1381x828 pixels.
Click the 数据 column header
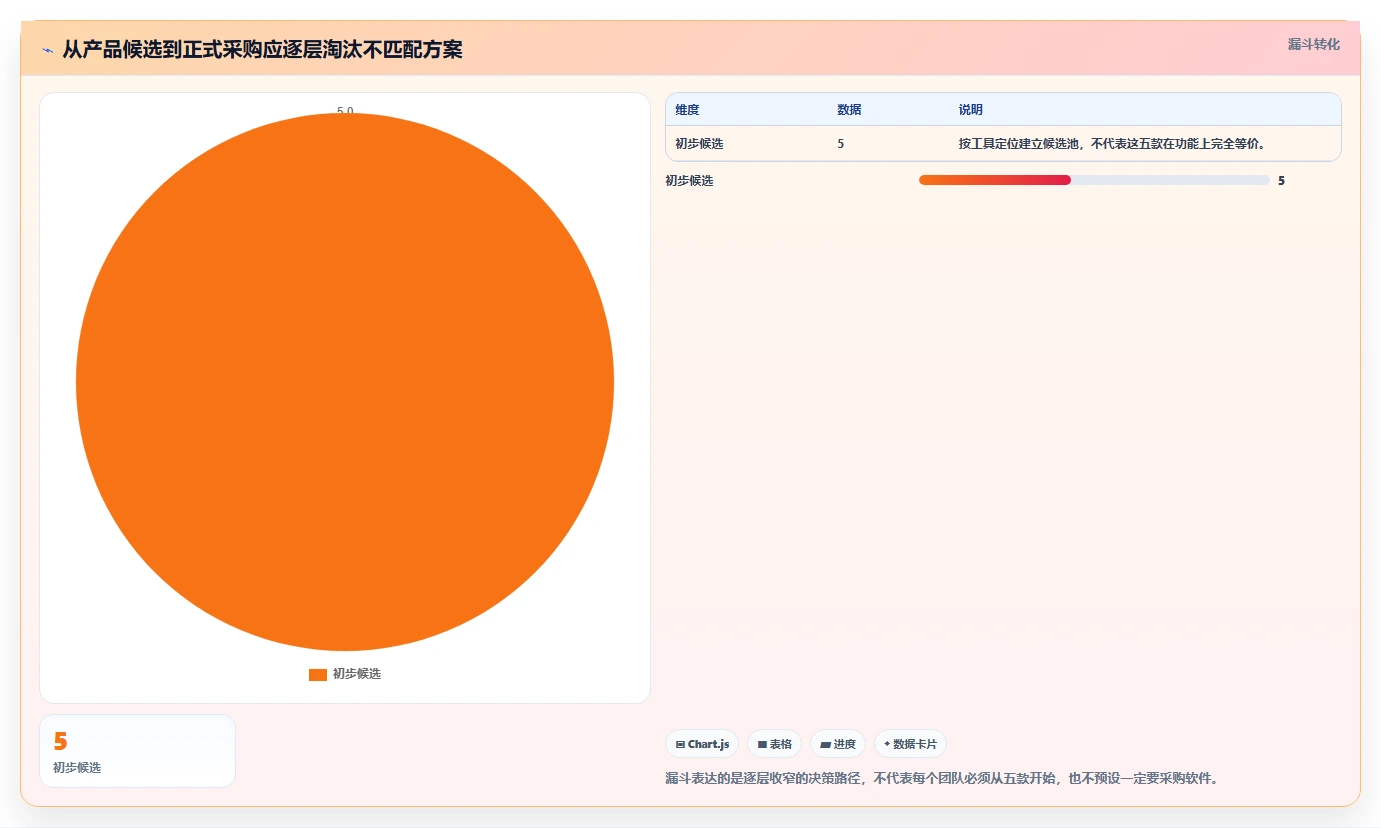[x=849, y=110]
